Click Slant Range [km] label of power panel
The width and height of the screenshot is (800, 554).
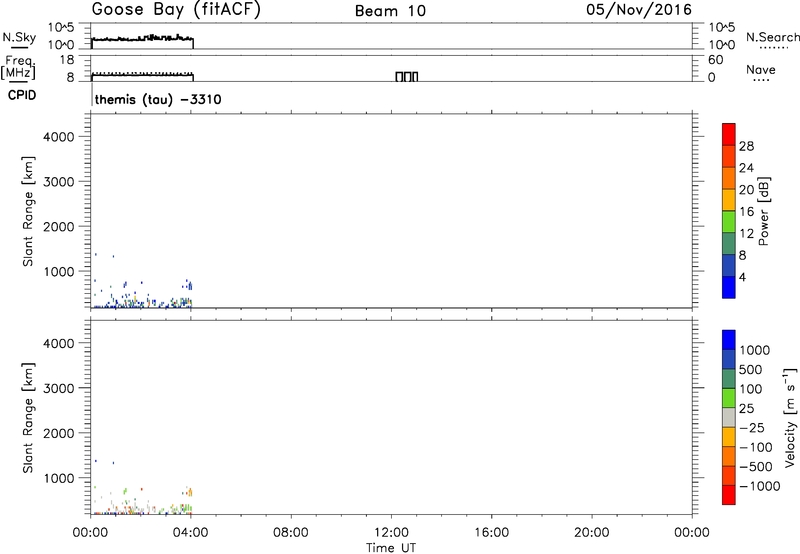click(x=28, y=211)
